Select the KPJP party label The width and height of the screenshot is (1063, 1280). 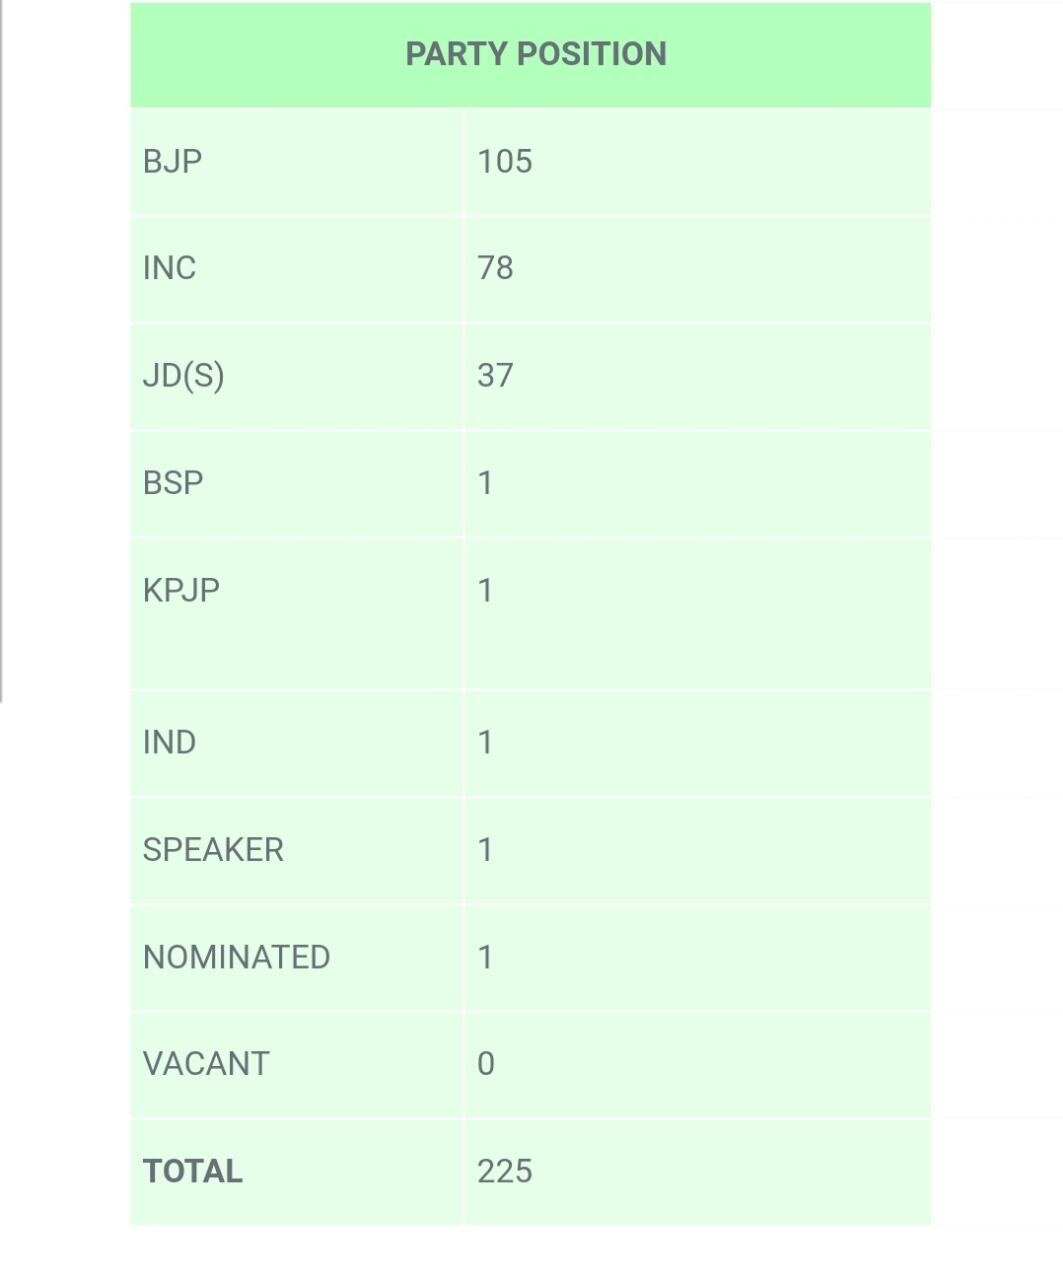[x=181, y=590]
